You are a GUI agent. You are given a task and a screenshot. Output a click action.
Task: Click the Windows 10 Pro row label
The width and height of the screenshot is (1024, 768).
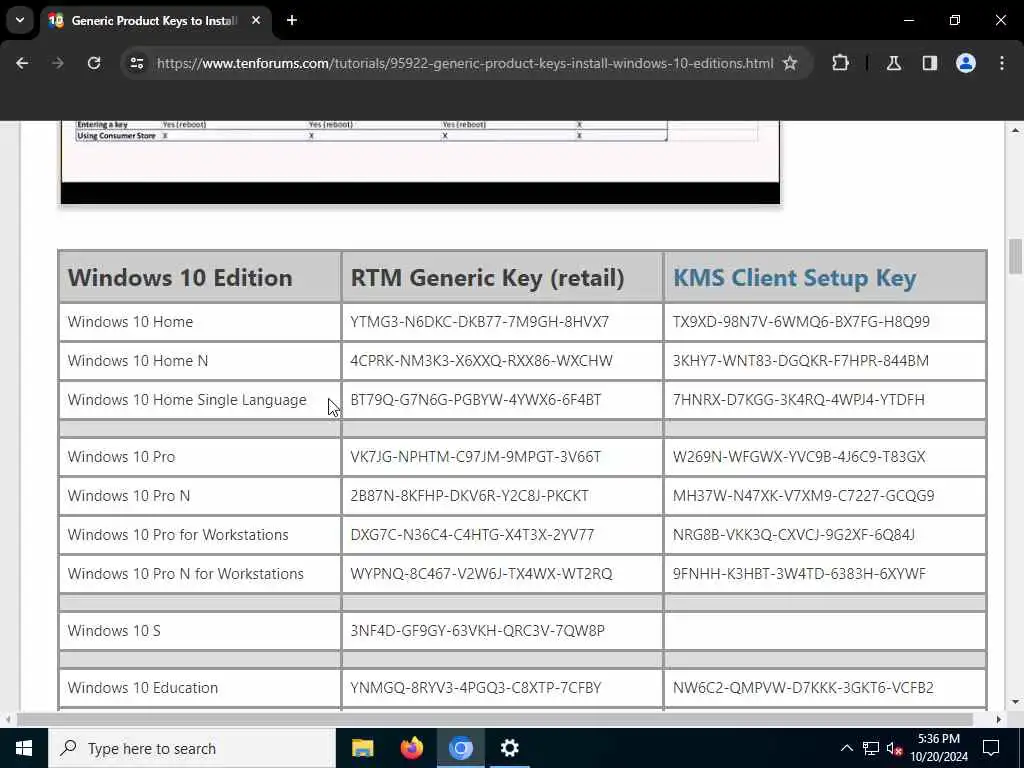(121, 456)
